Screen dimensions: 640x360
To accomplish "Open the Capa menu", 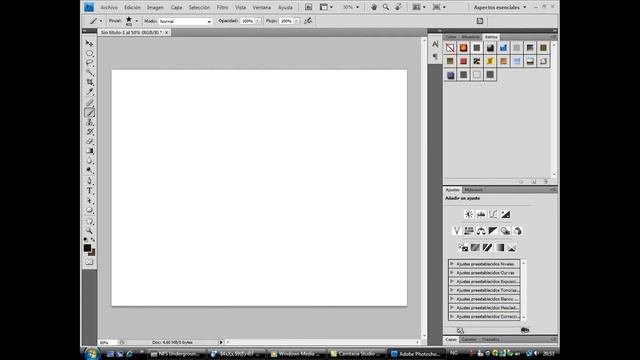I will [176, 7].
